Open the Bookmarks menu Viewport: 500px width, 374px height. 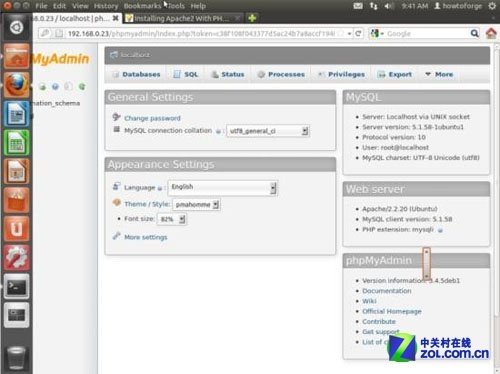[142, 6]
